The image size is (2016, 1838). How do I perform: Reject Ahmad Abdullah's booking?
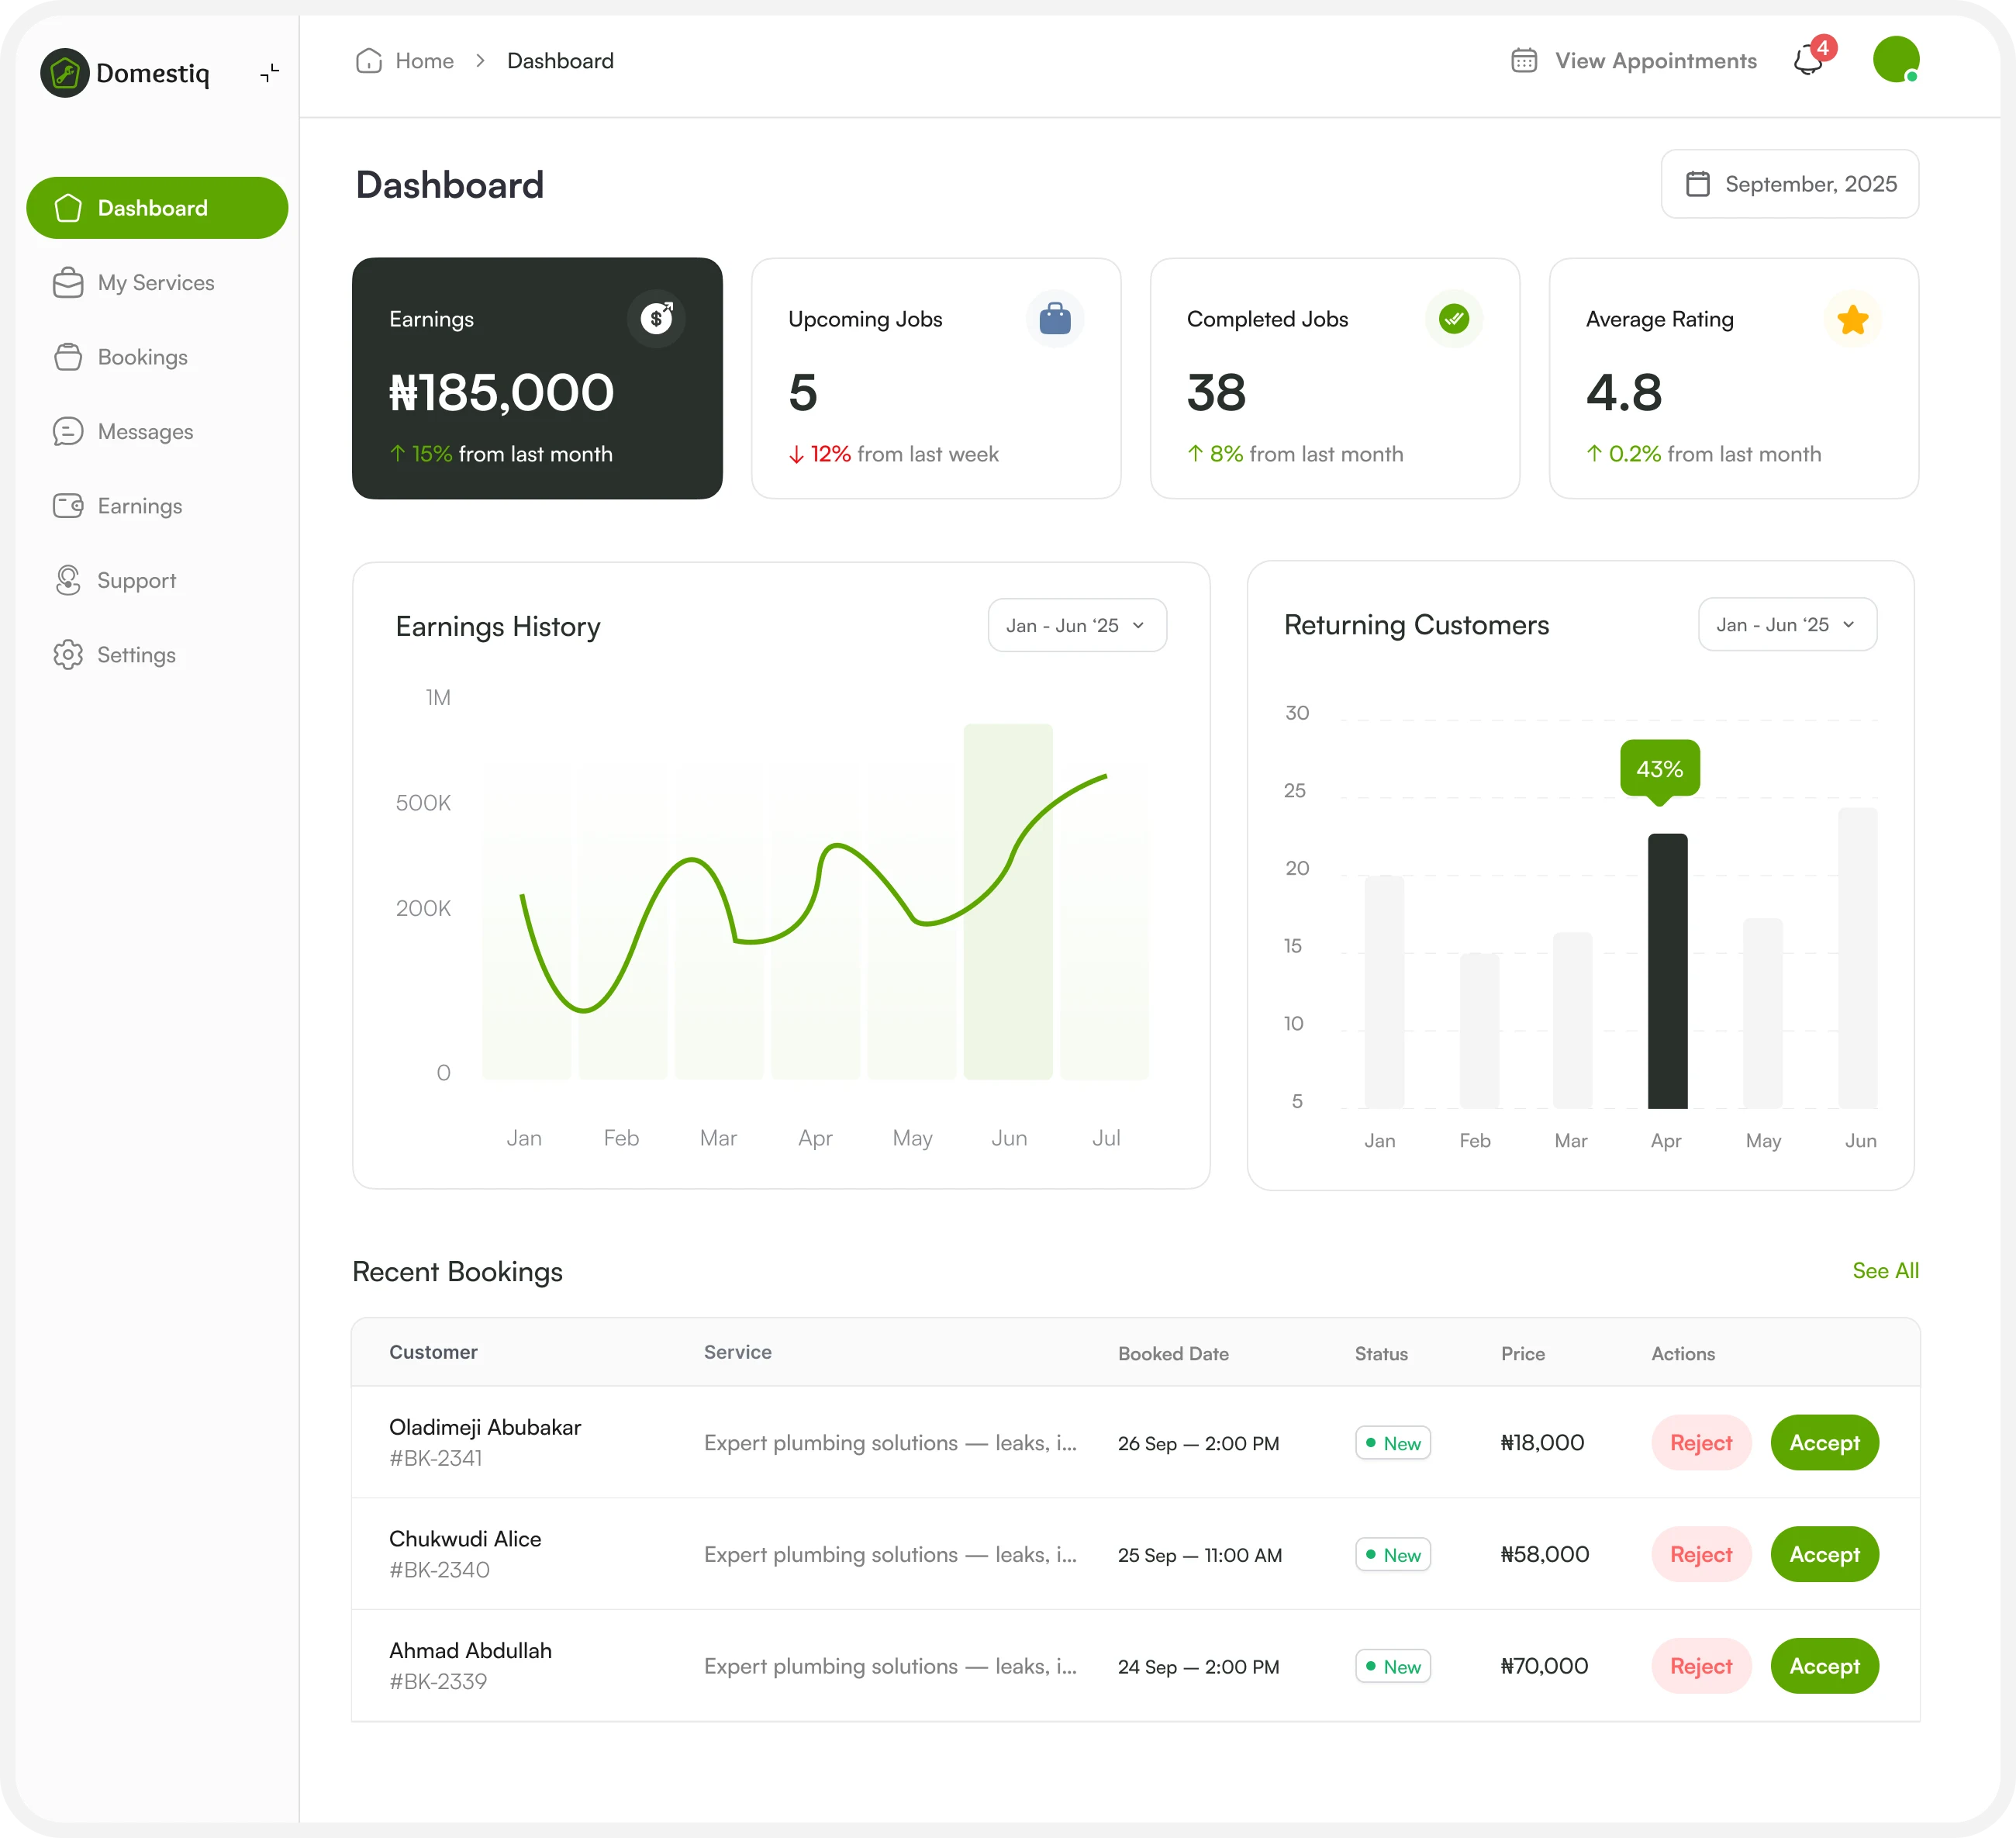pos(1700,1665)
